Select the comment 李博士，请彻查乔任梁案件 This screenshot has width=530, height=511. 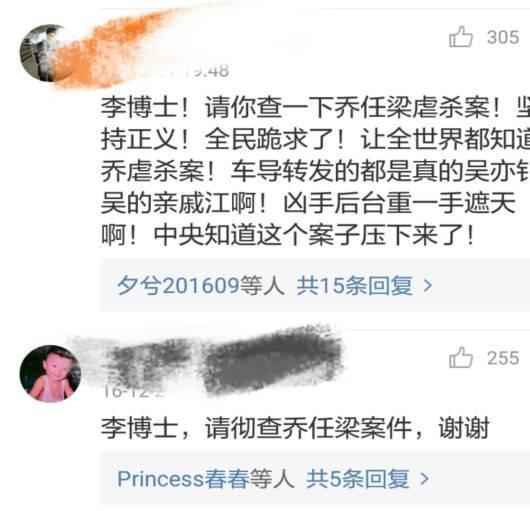[x=295, y=428]
